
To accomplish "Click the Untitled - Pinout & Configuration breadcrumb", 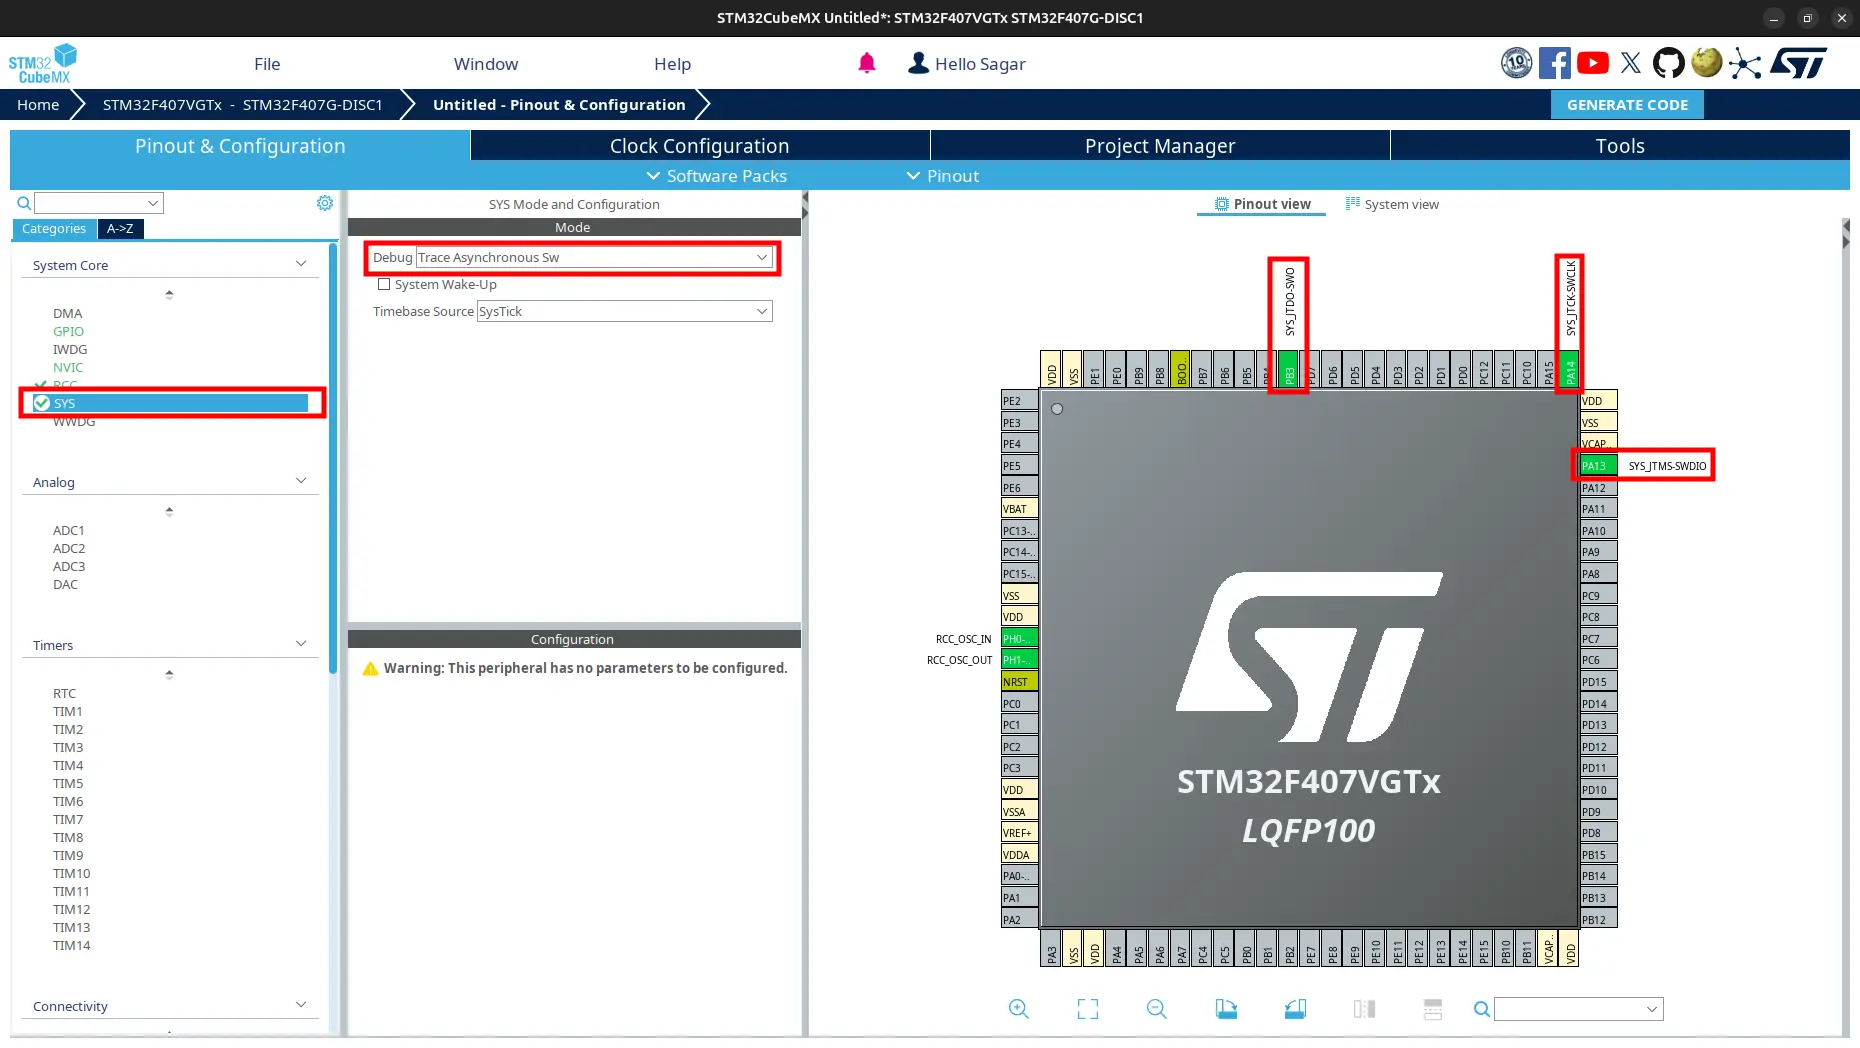I will pyautogui.click(x=559, y=104).
